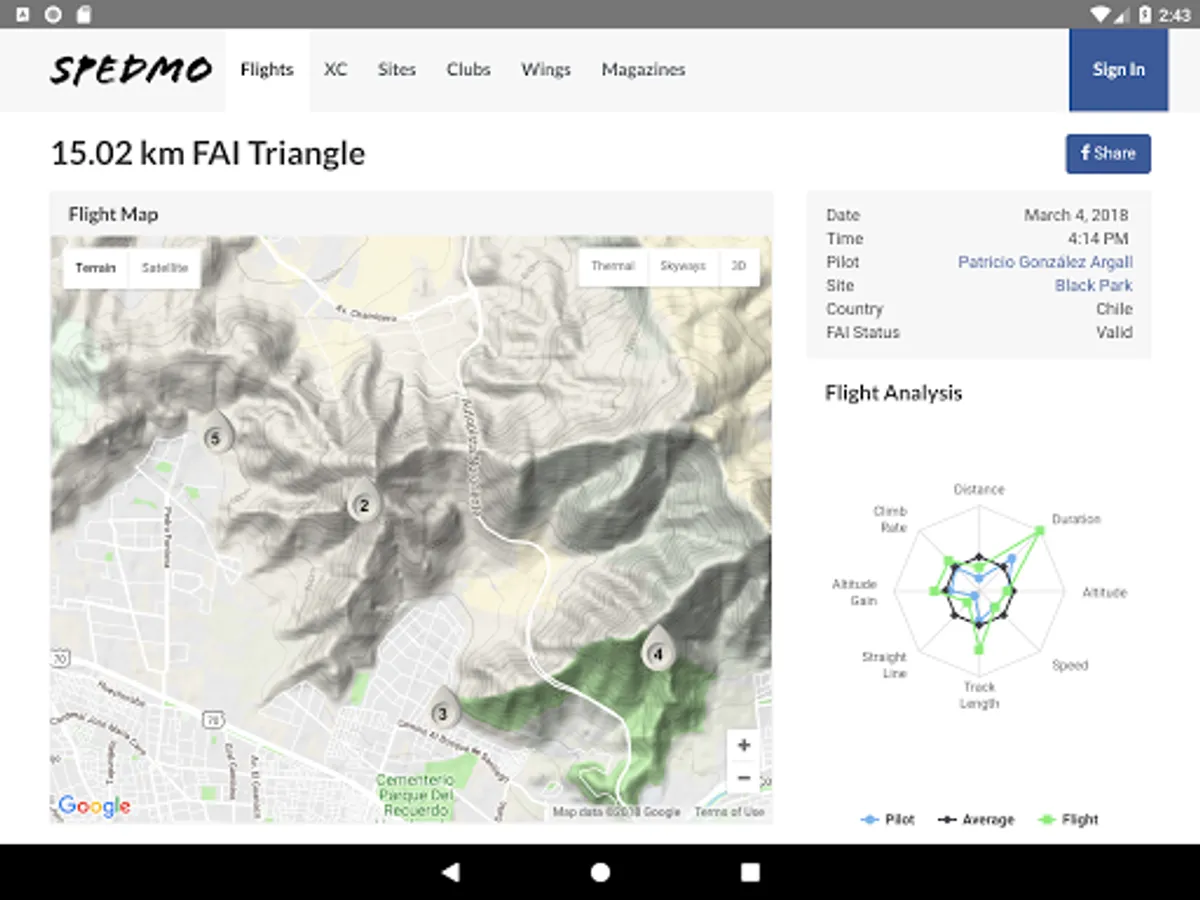
Task: Click the Duration axis label on radar chart
Action: click(1076, 519)
